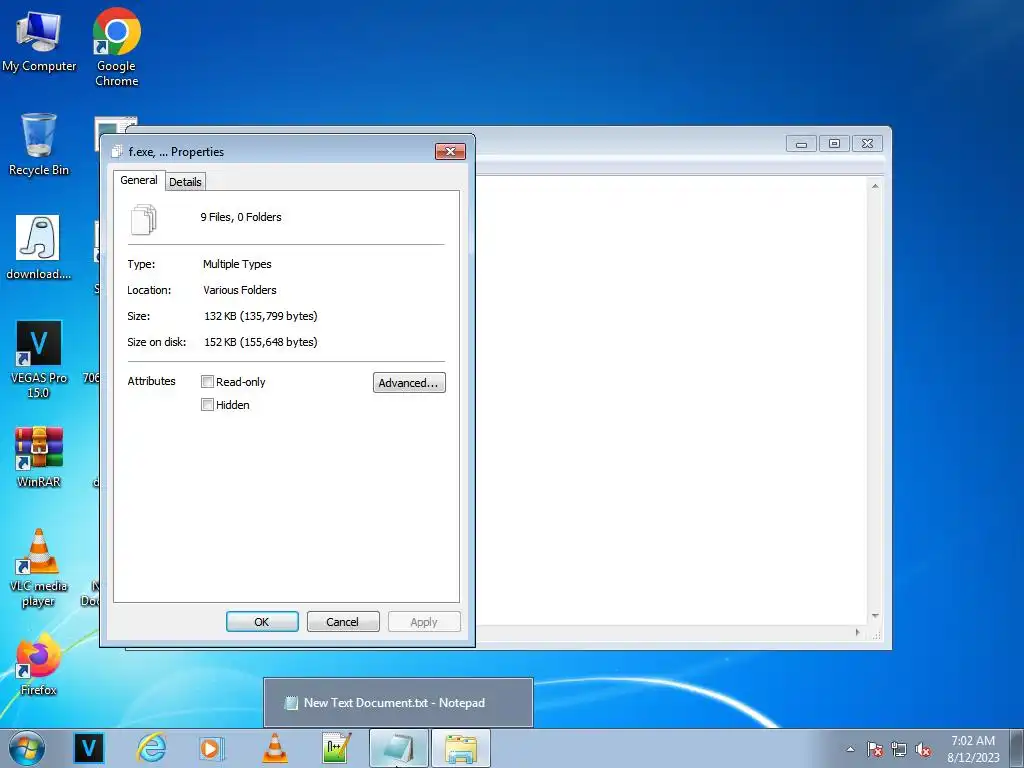Click the multiple-files icon in Properties dialog
This screenshot has width=1024, height=768.
click(x=144, y=219)
